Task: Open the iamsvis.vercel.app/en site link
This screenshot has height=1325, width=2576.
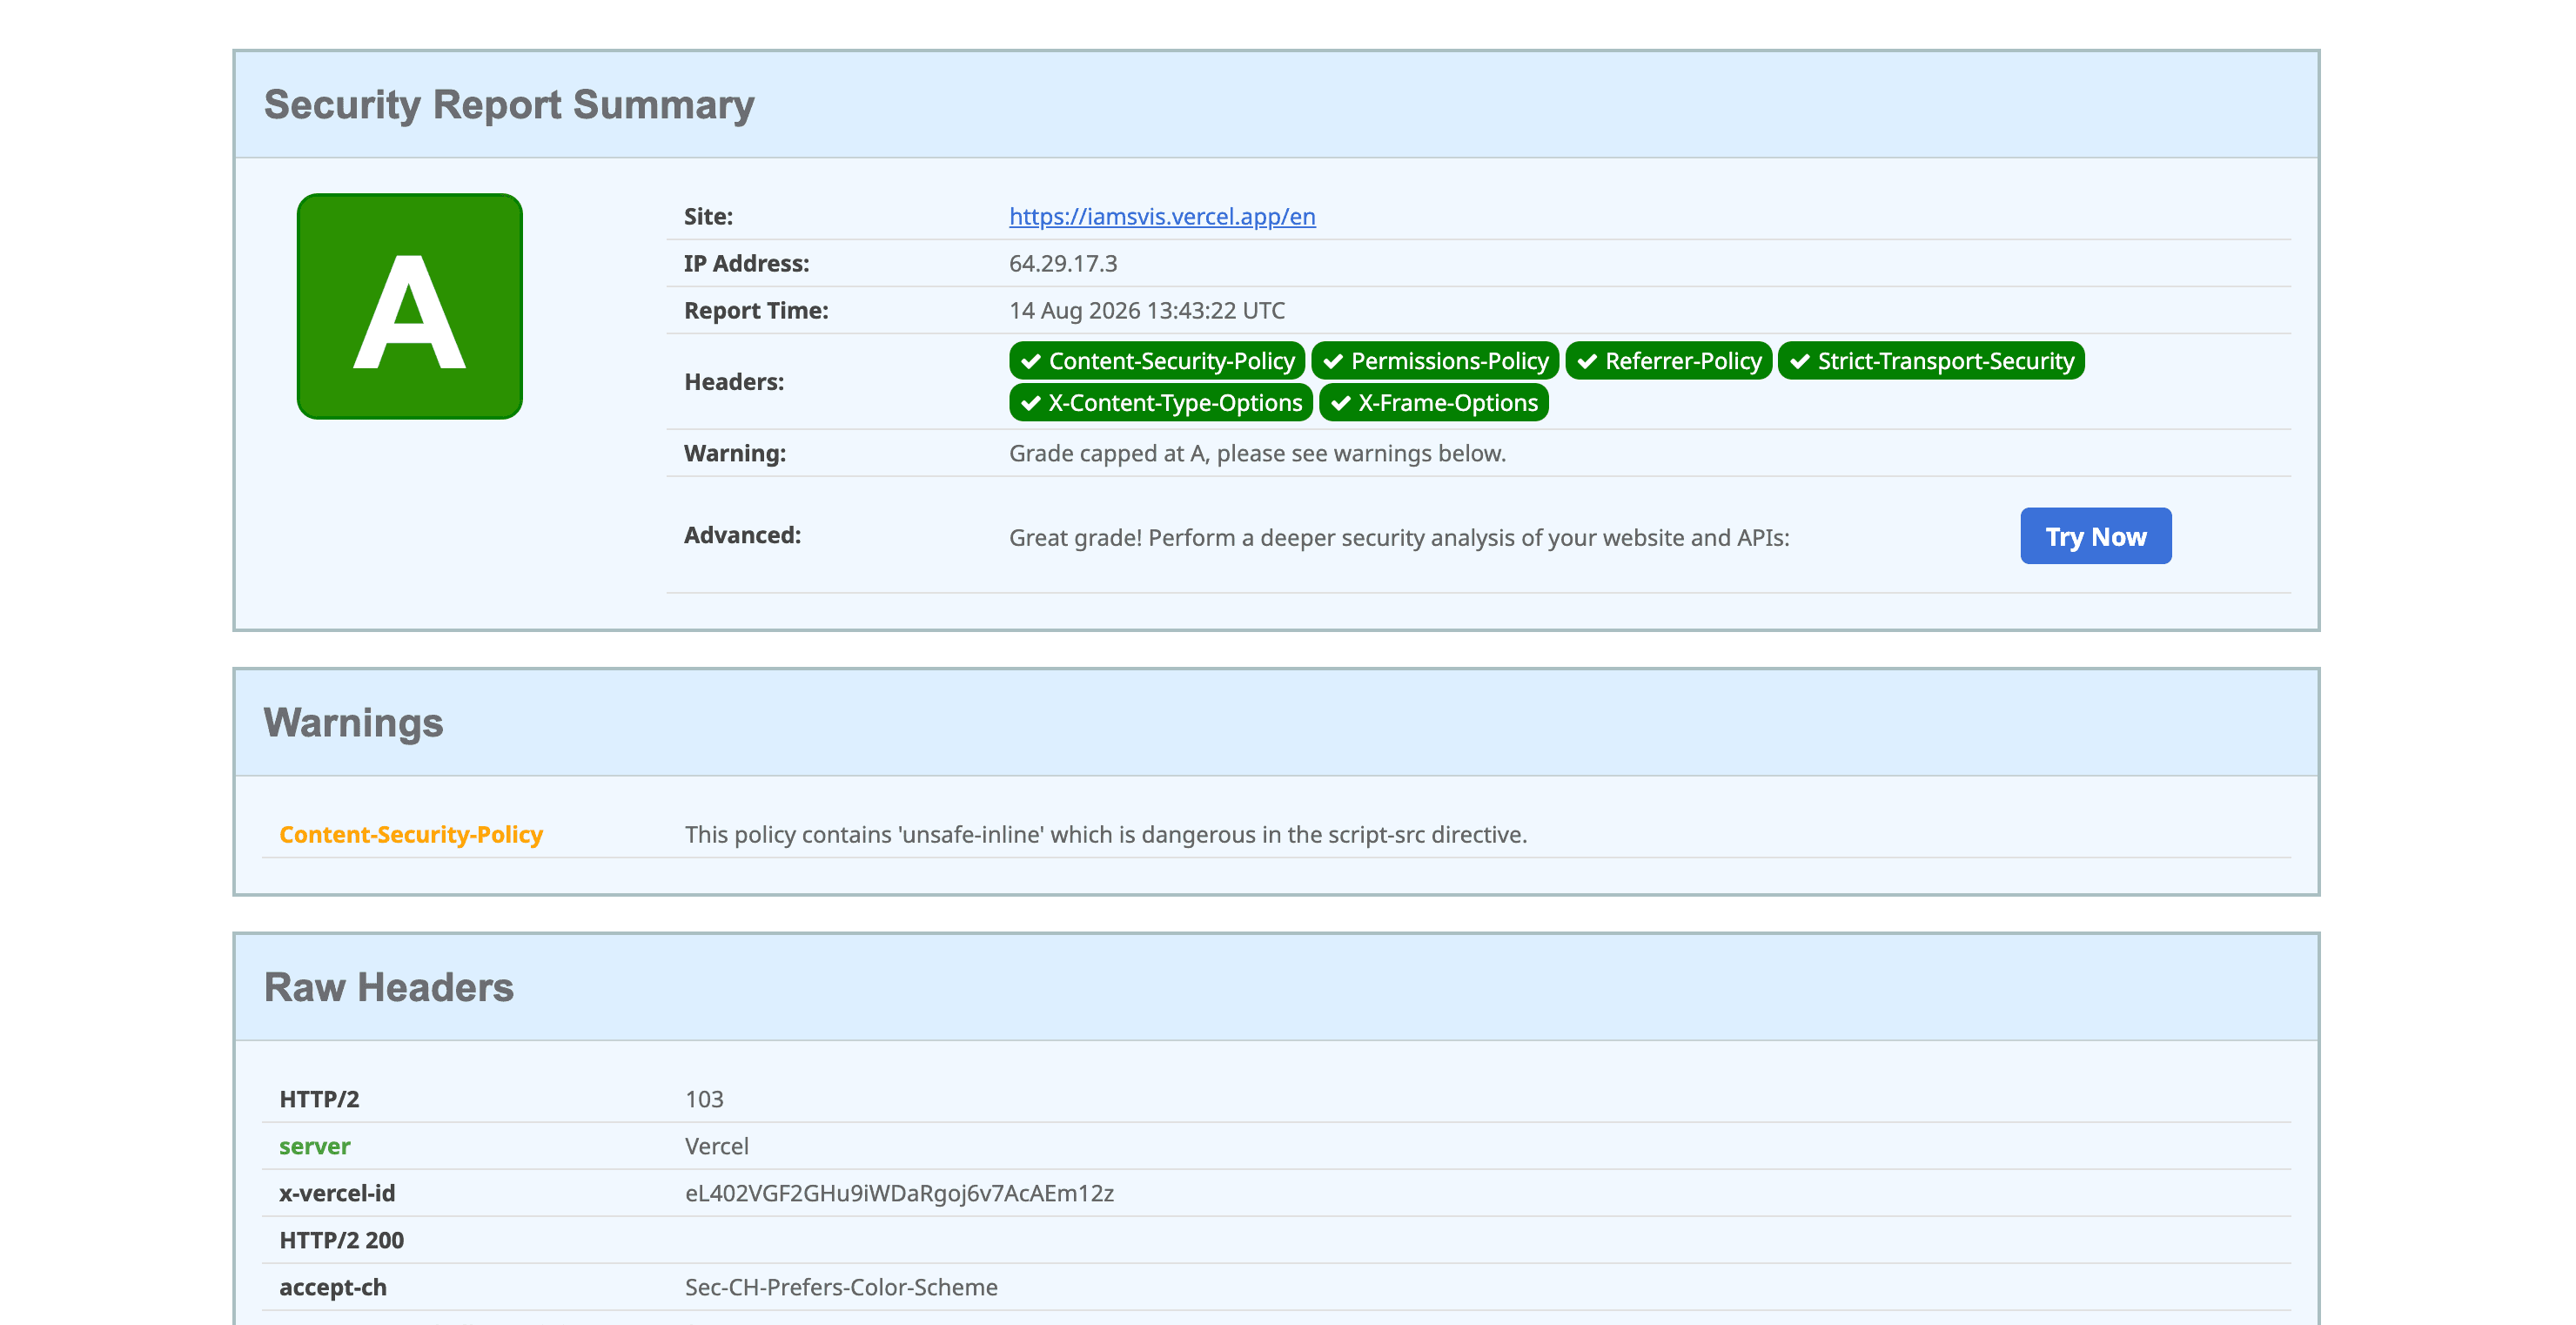Action: [1162, 216]
